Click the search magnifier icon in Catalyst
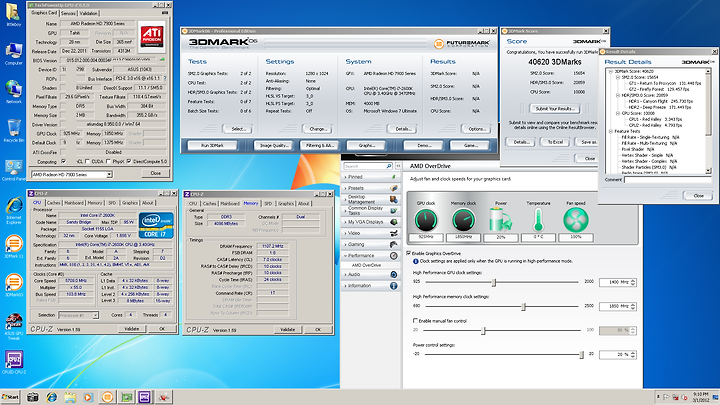 (389, 166)
